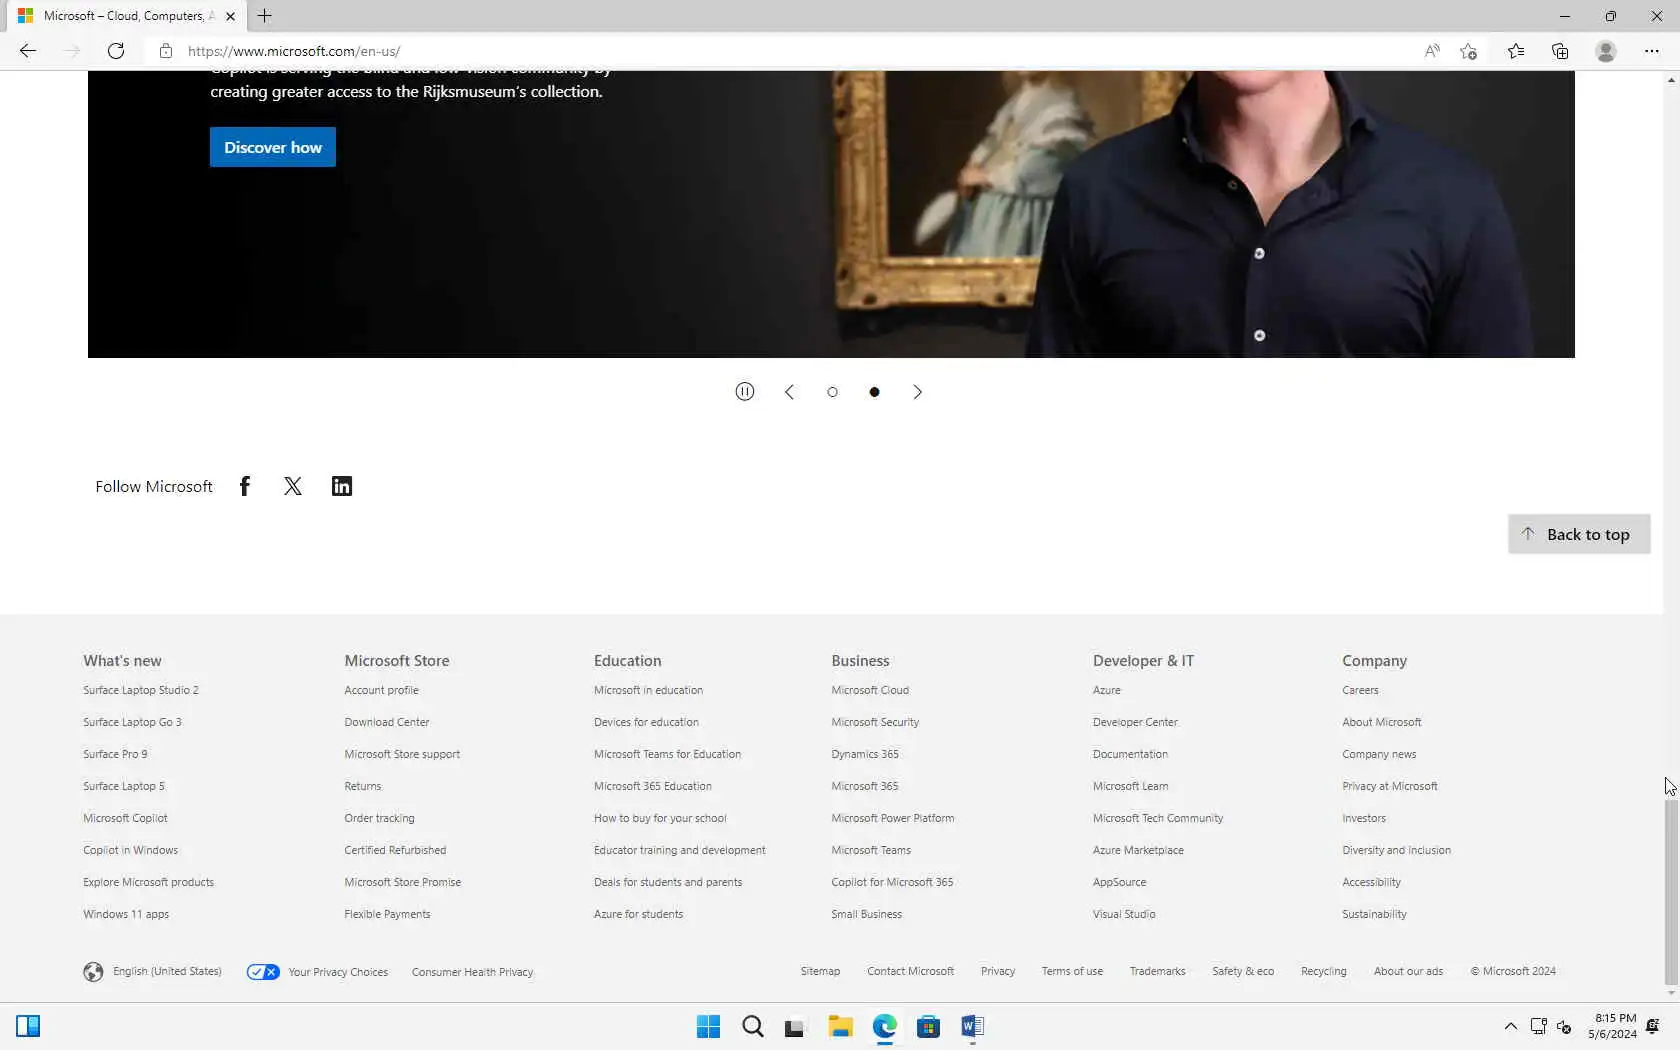Screen dimensions: 1680x1050
Task: Click the address bar URL field
Action: (780, 51)
